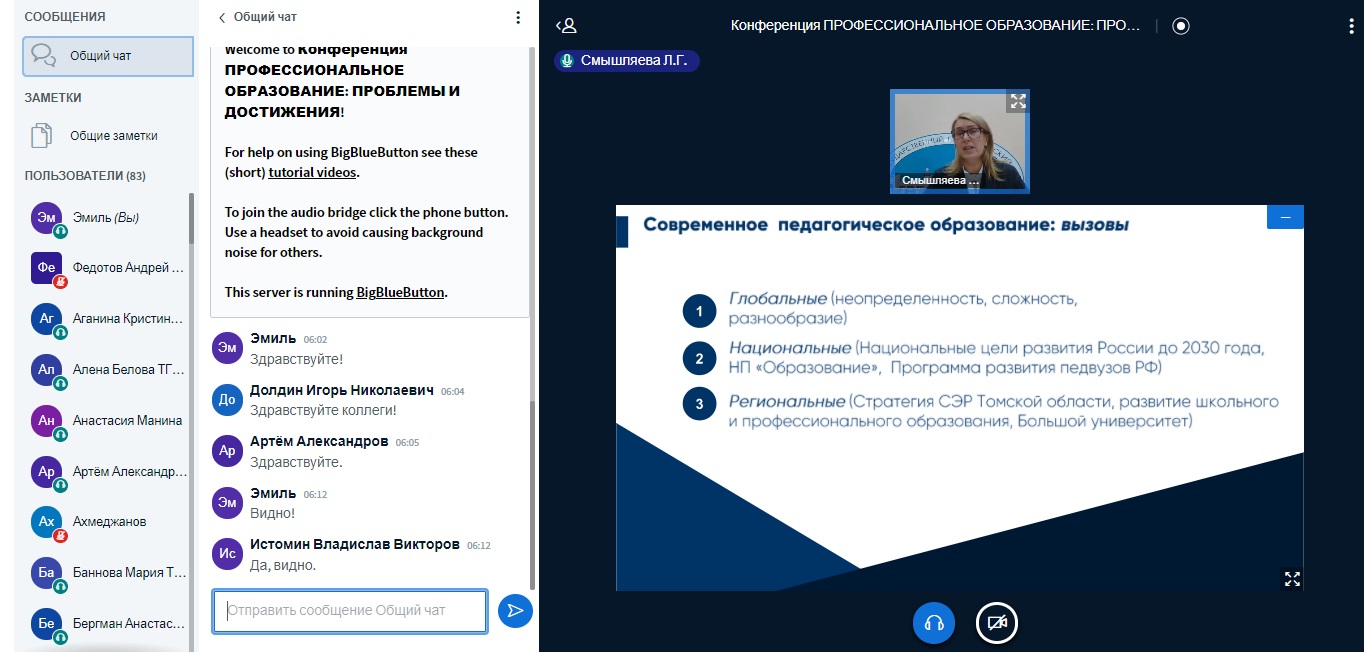
Task: Toggle webcam sharing button
Action: [997, 623]
